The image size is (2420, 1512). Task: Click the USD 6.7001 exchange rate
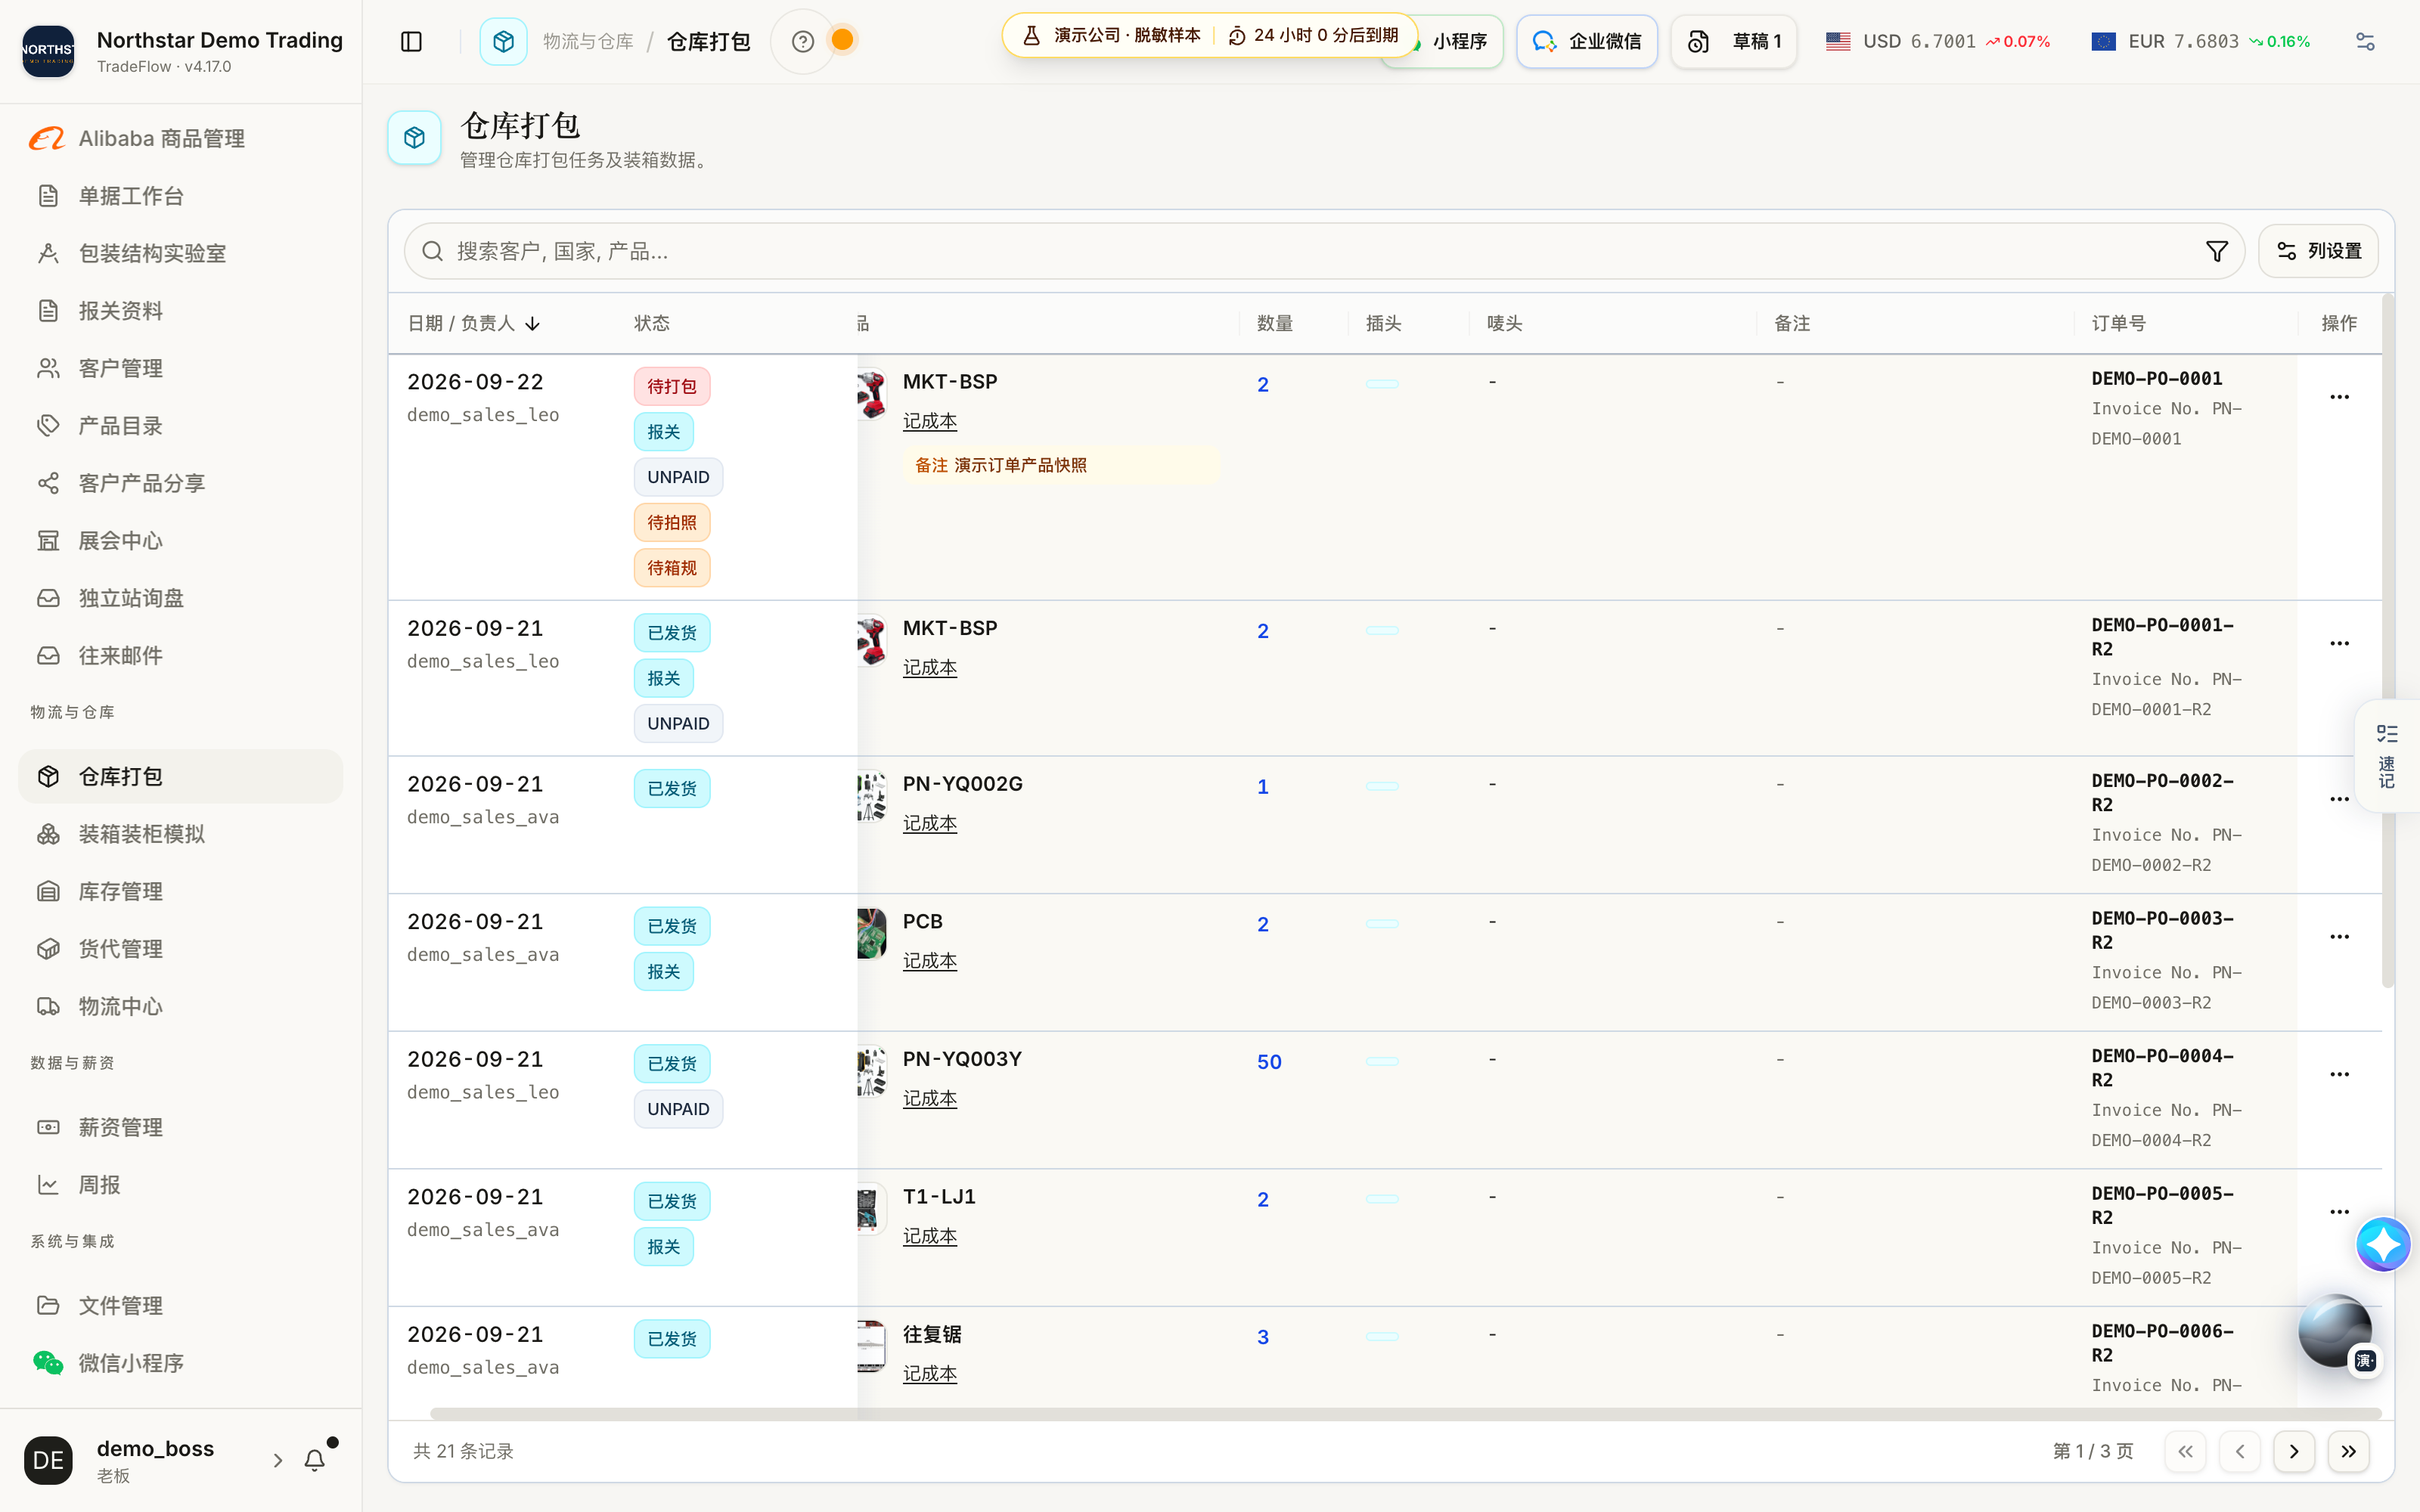coord(1937,41)
